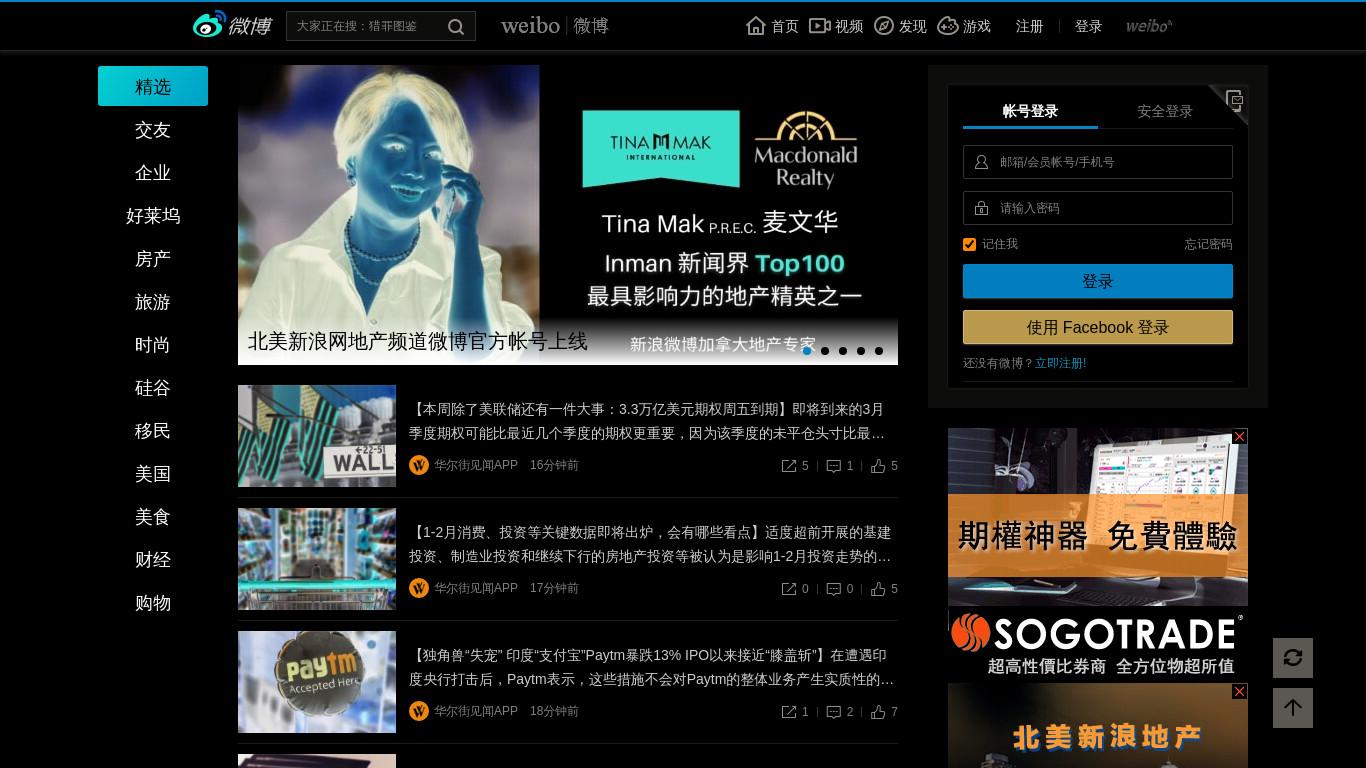
Task: Open 立即注册 link
Action: pyautogui.click(x=1060, y=363)
